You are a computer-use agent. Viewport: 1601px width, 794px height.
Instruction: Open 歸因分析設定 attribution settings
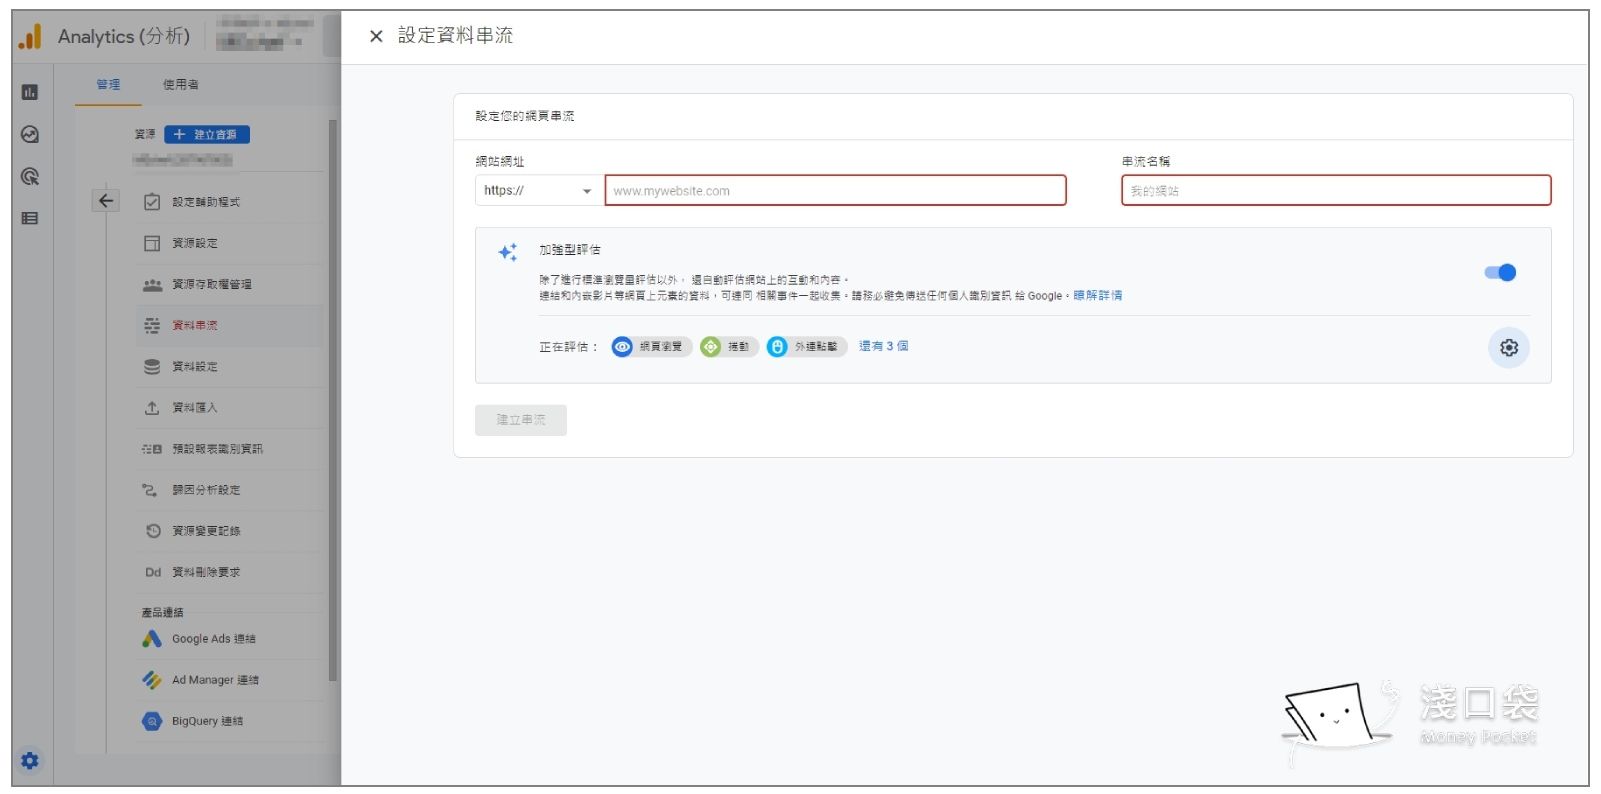[x=230, y=490]
